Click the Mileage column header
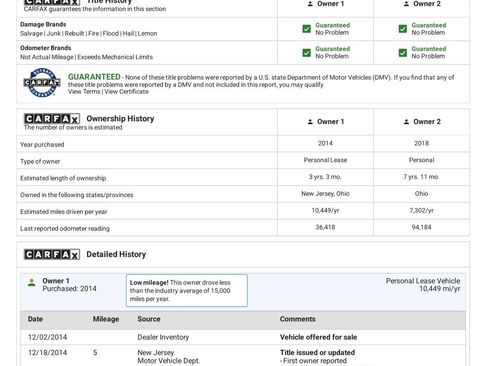The height and width of the screenshot is (366, 488). [x=106, y=319]
